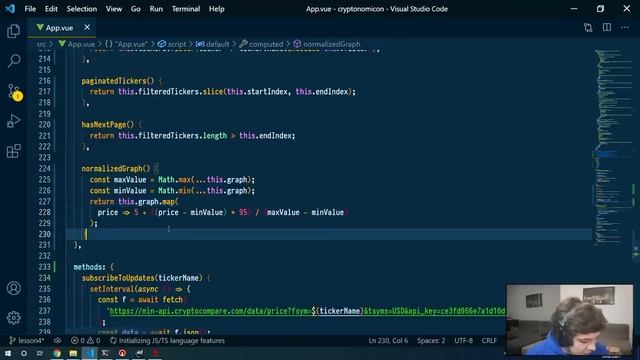Open the editor More Actions ellipsis

(625, 27)
